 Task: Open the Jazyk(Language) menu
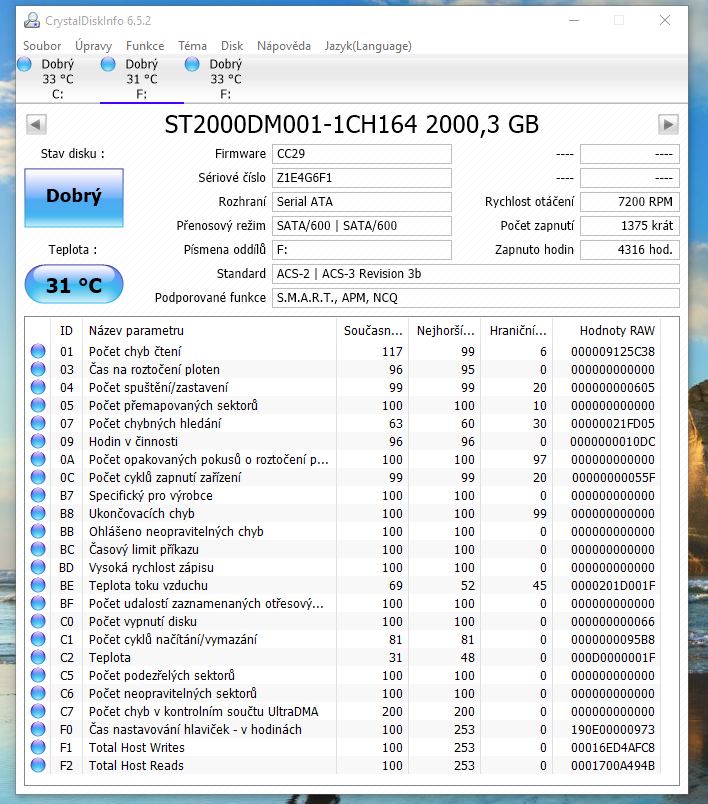tap(368, 46)
